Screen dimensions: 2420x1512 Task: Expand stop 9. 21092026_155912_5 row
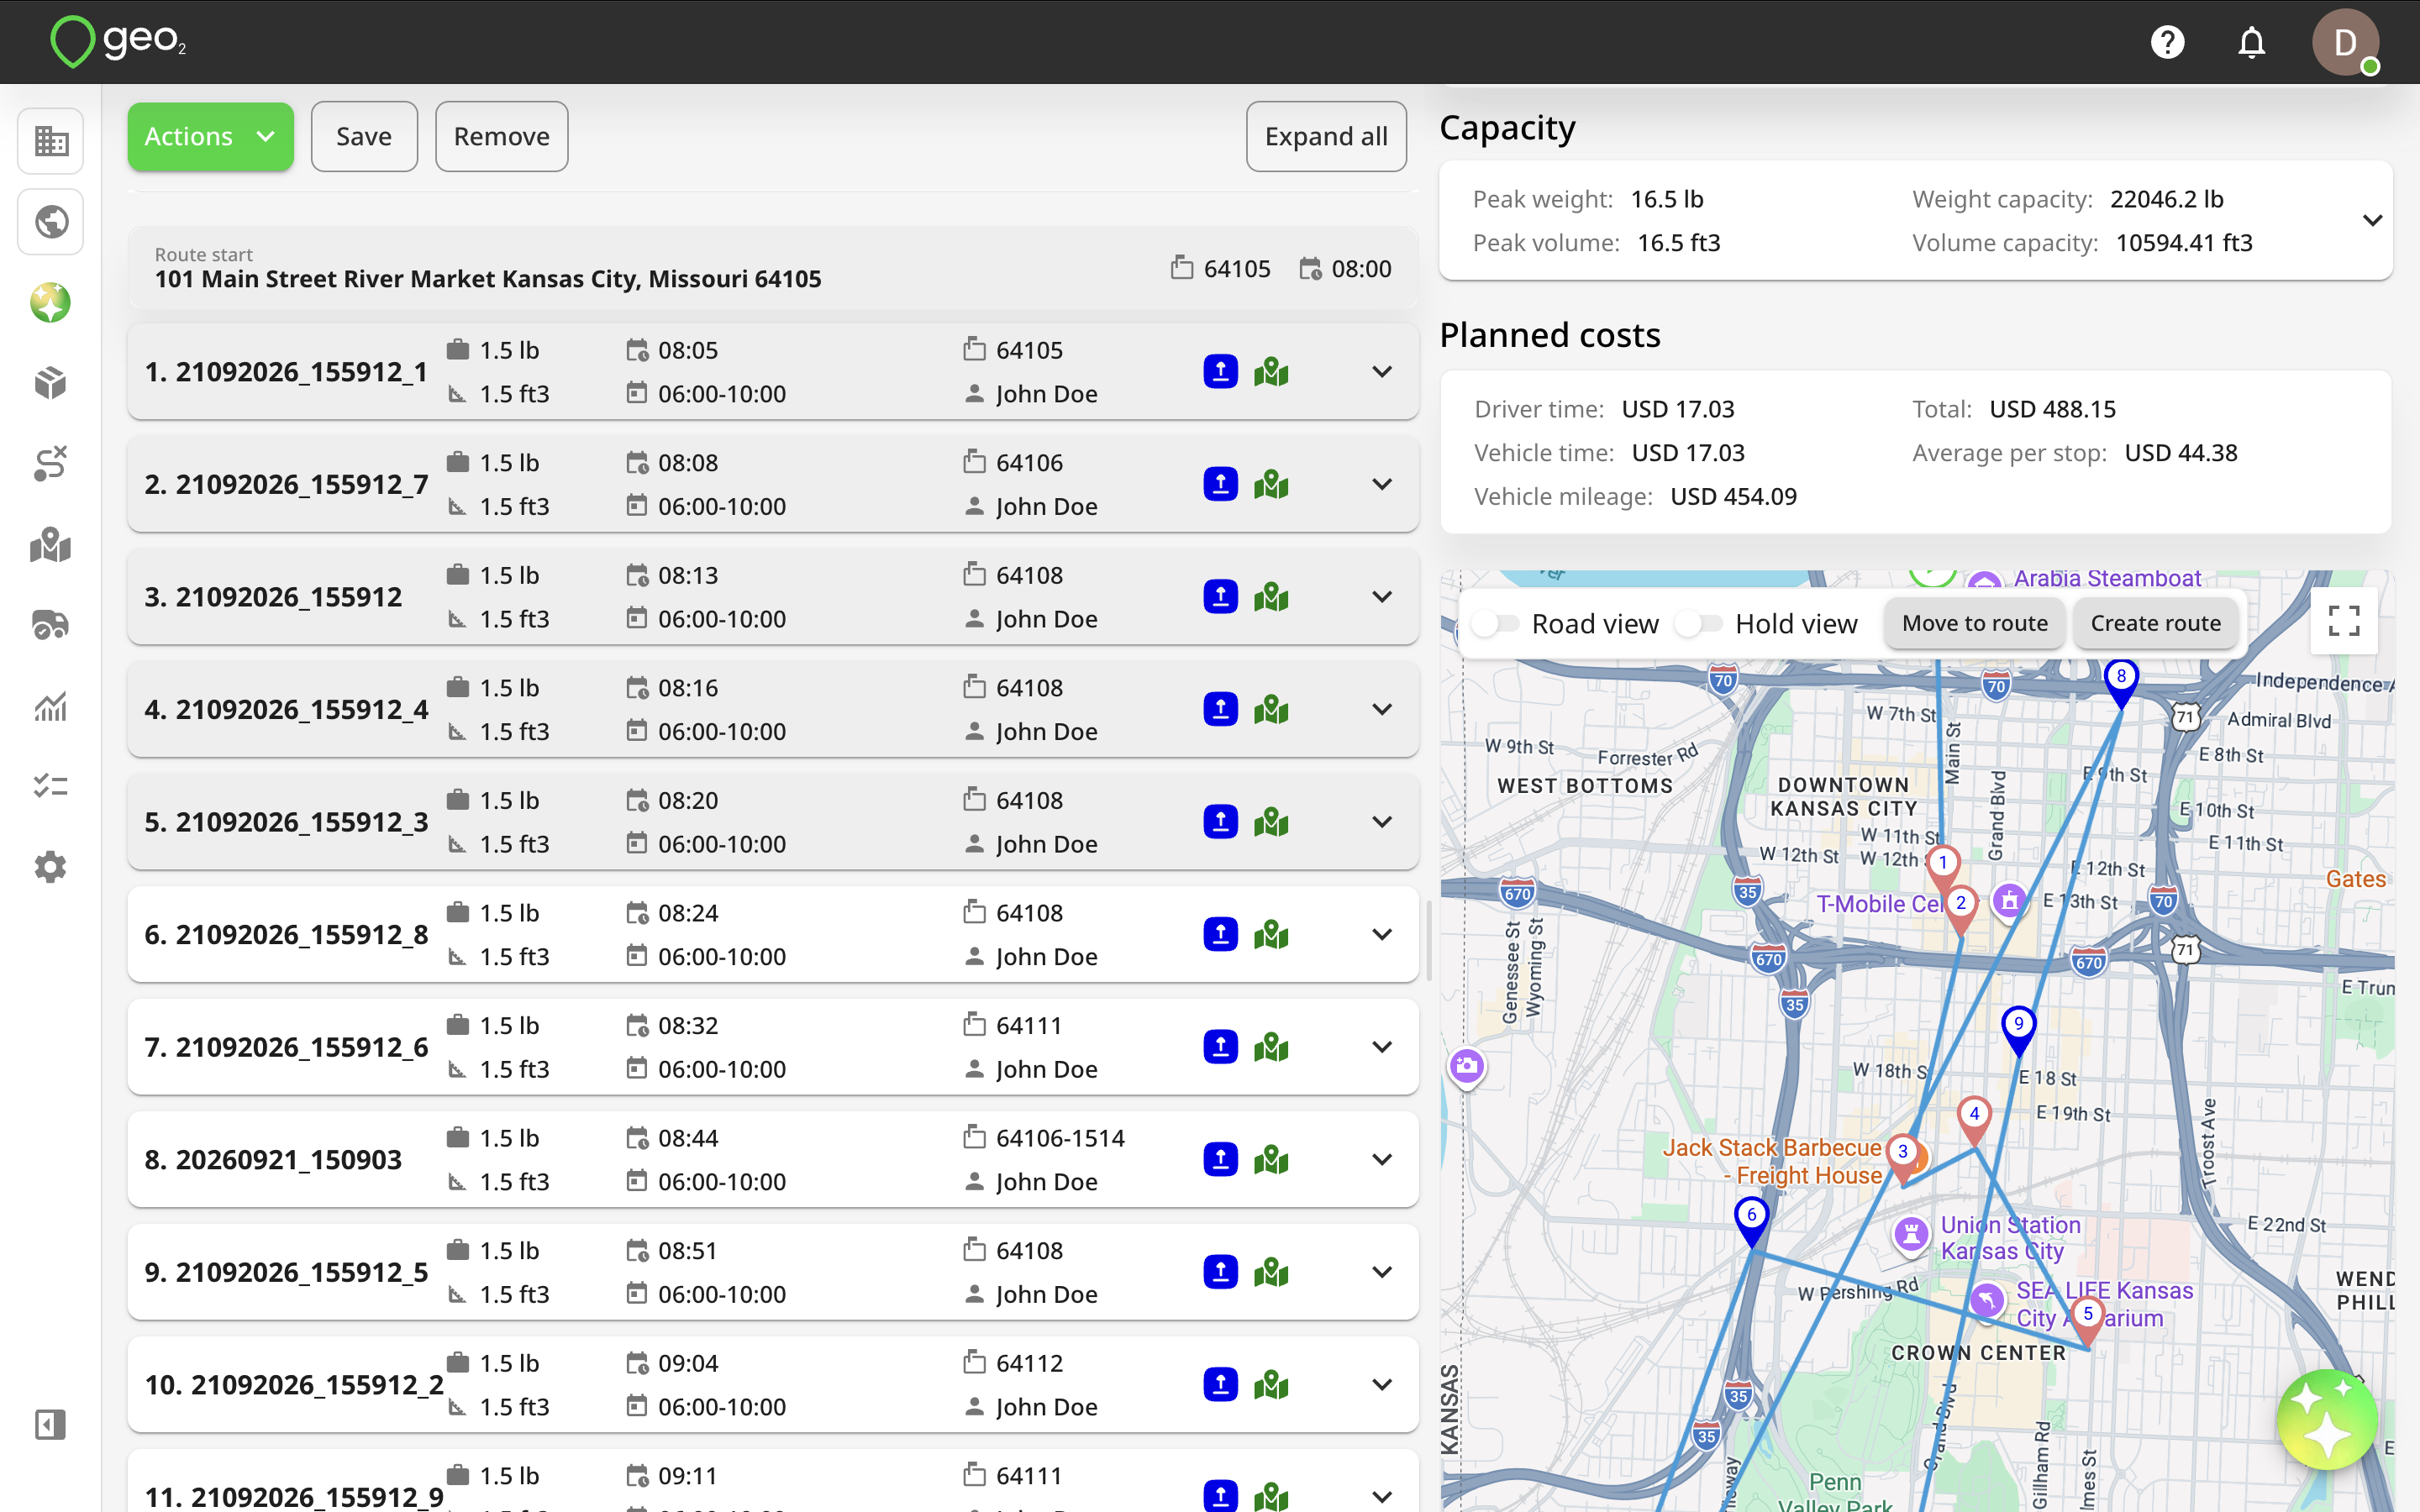tap(1382, 1272)
